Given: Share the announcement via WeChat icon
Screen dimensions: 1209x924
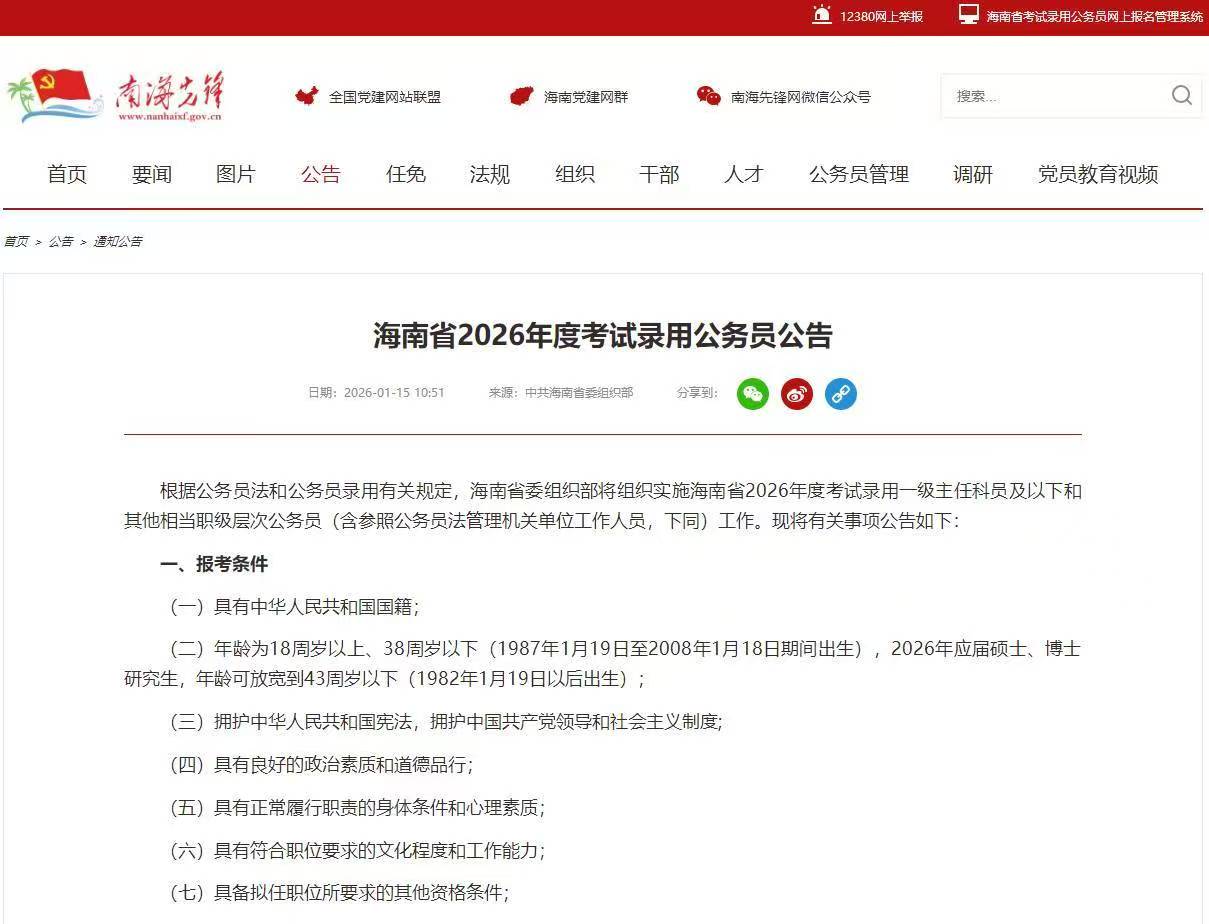Looking at the screenshot, I should point(753,394).
